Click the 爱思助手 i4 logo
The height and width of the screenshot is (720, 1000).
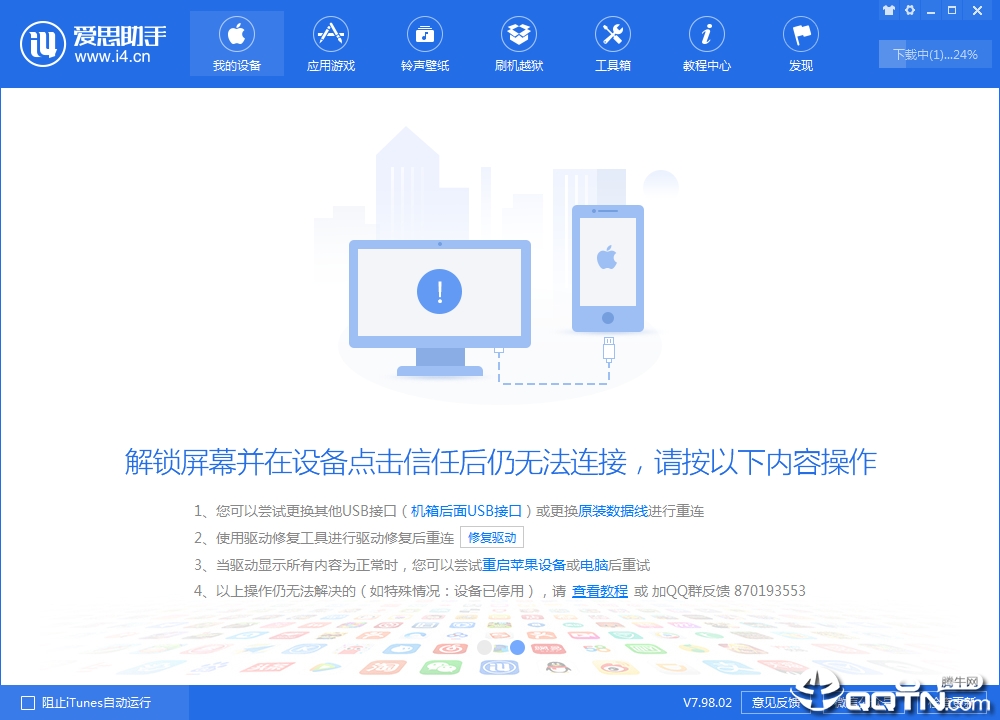92,43
